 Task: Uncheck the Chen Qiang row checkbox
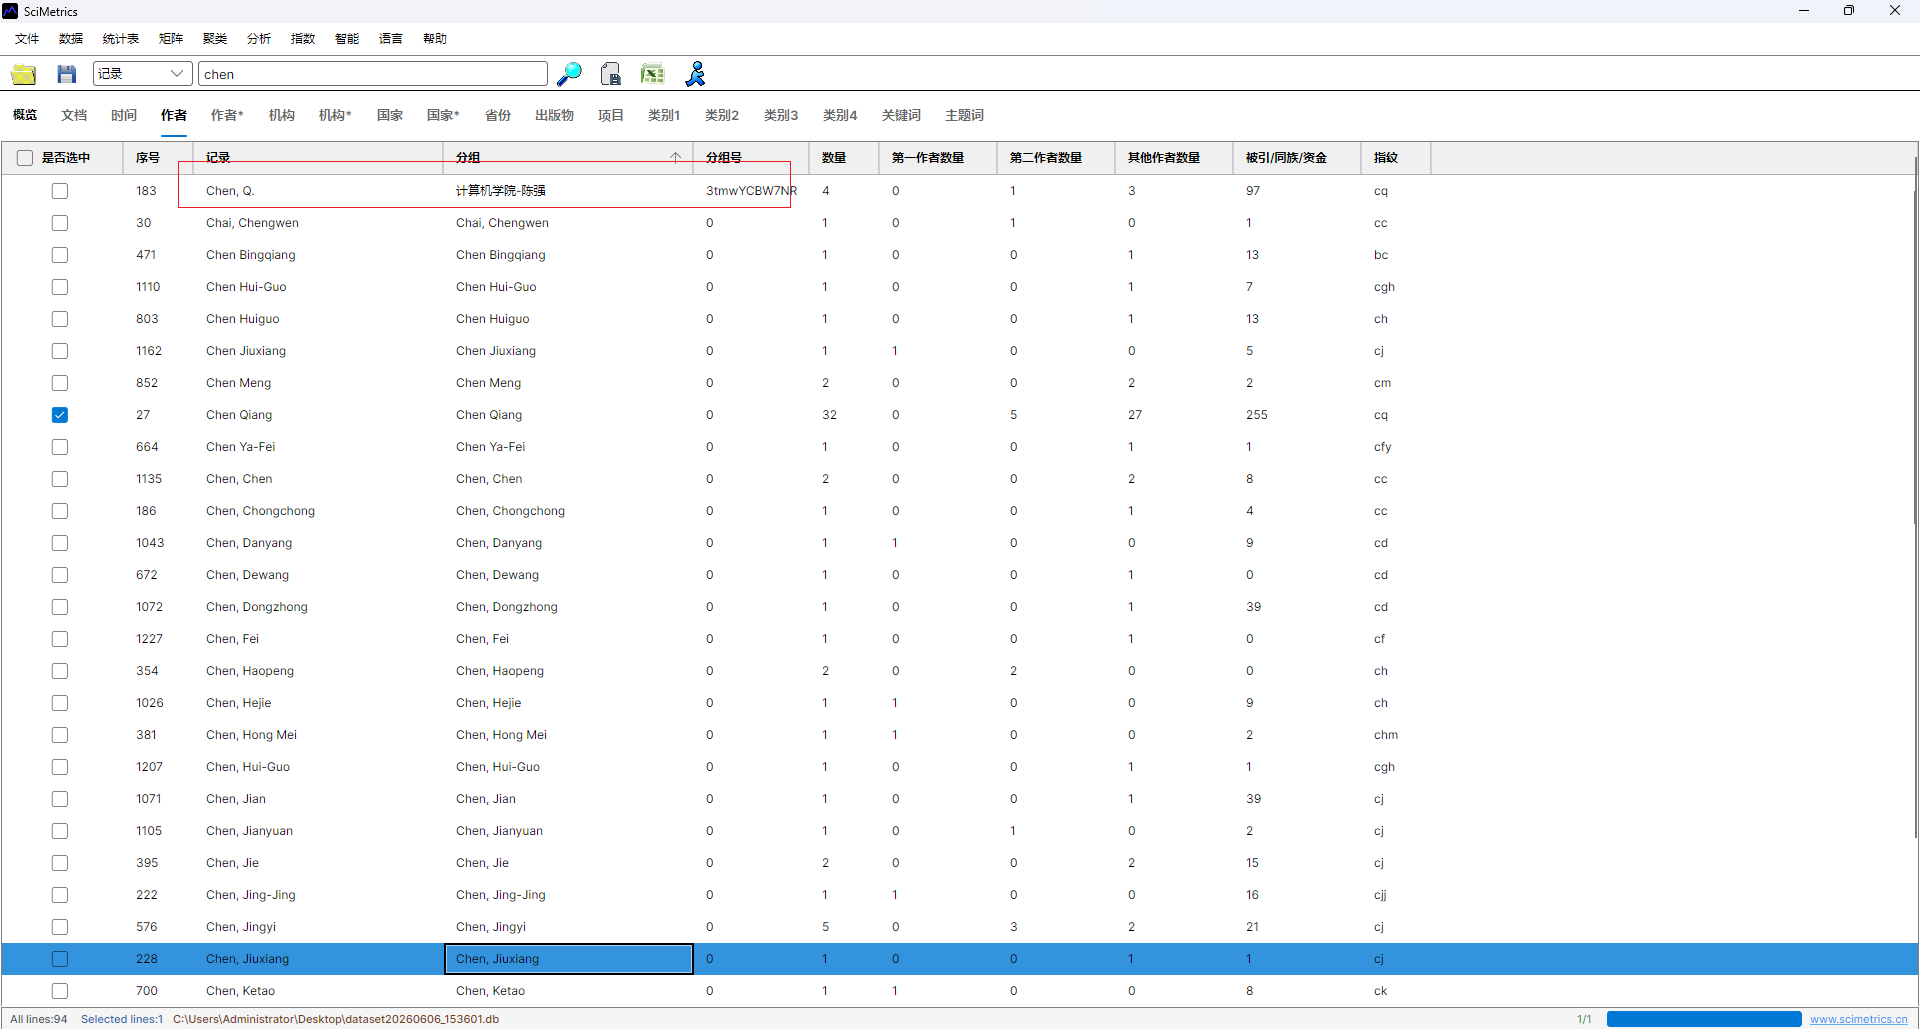click(x=60, y=415)
